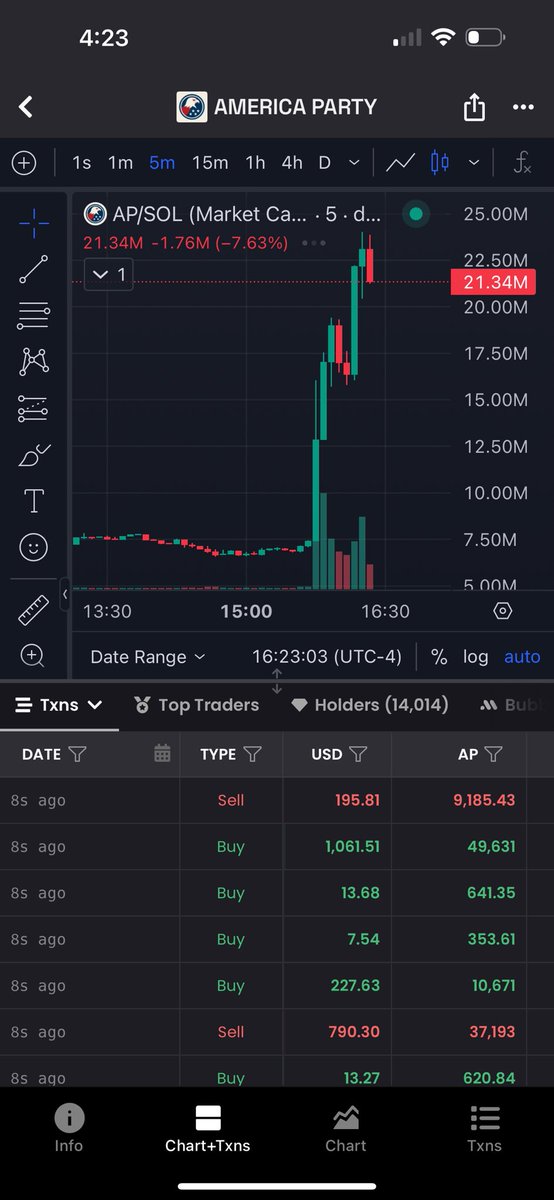Tap the 16:23:03 (UTC-4) timezone
Screen dimensions: 554x1200
[327, 657]
